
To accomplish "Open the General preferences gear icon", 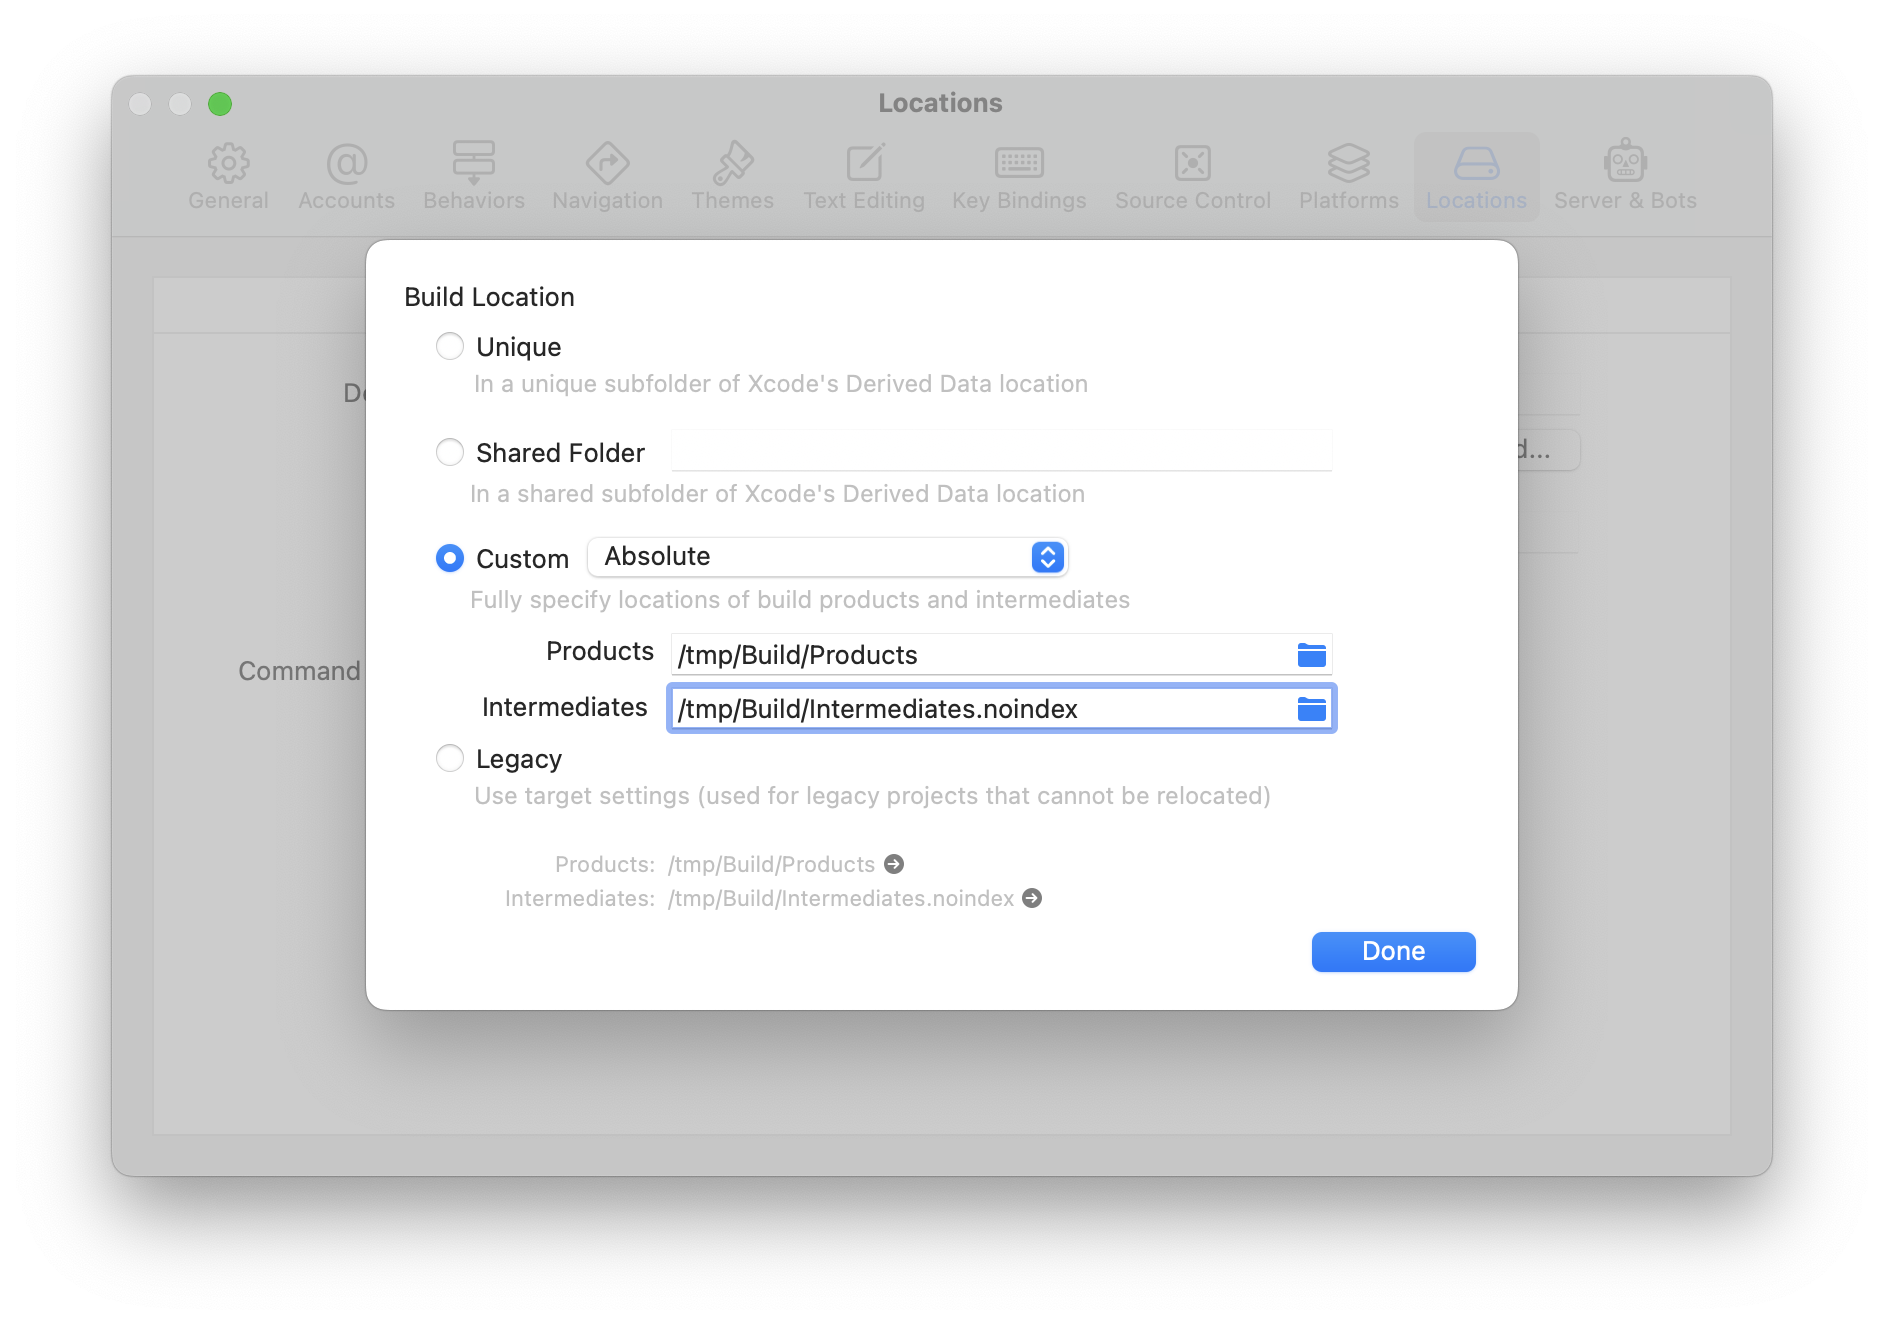I will pyautogui.click(x=228, y=163).
